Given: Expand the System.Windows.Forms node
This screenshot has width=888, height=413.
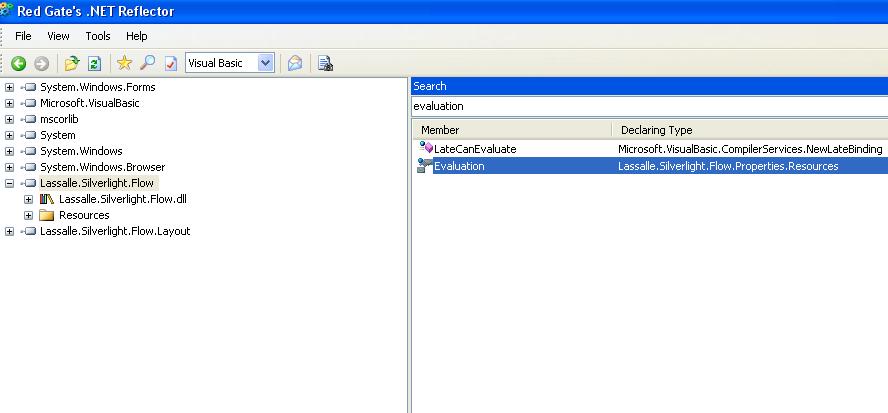Looking at the screenshot, I should pyautogui.click(x=9, y=87).
